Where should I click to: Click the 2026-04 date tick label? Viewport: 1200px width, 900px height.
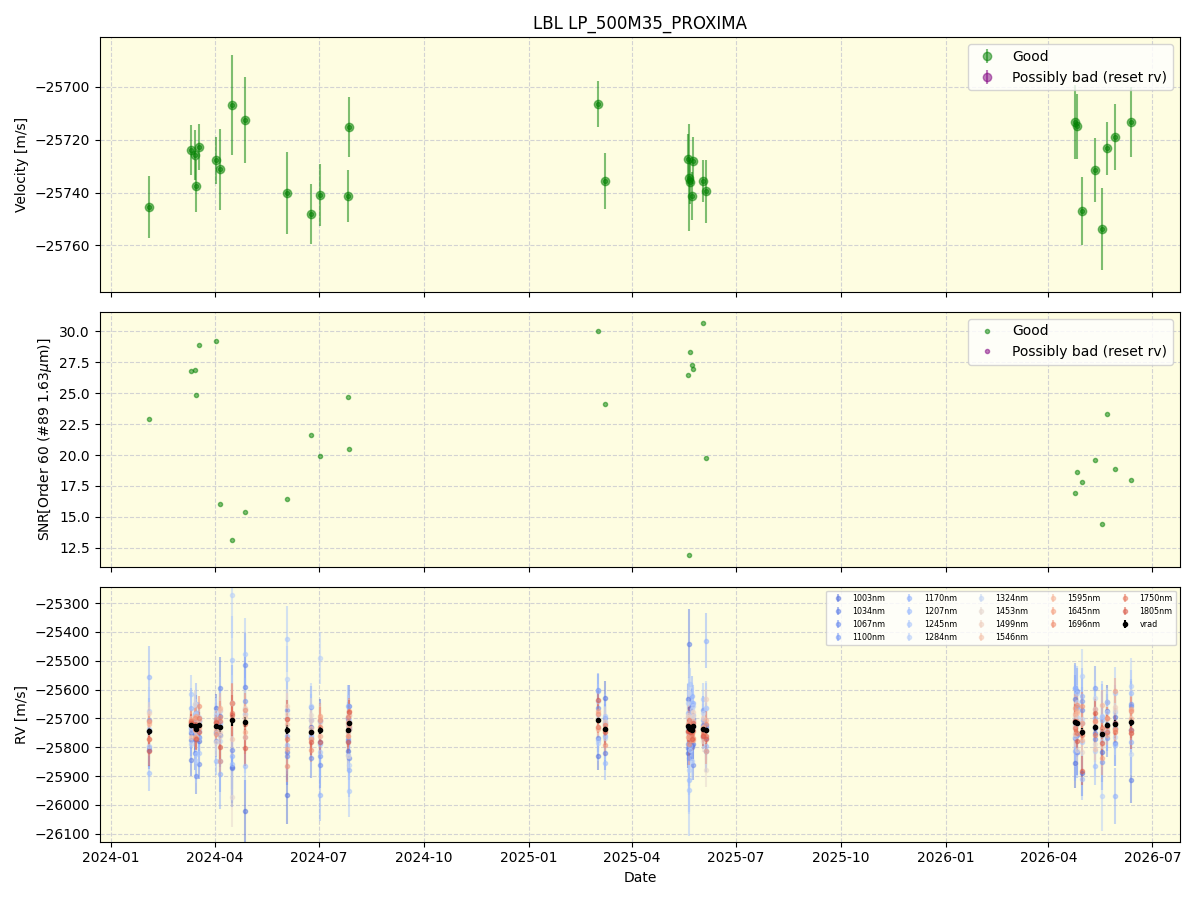(x=1049, y=857)
